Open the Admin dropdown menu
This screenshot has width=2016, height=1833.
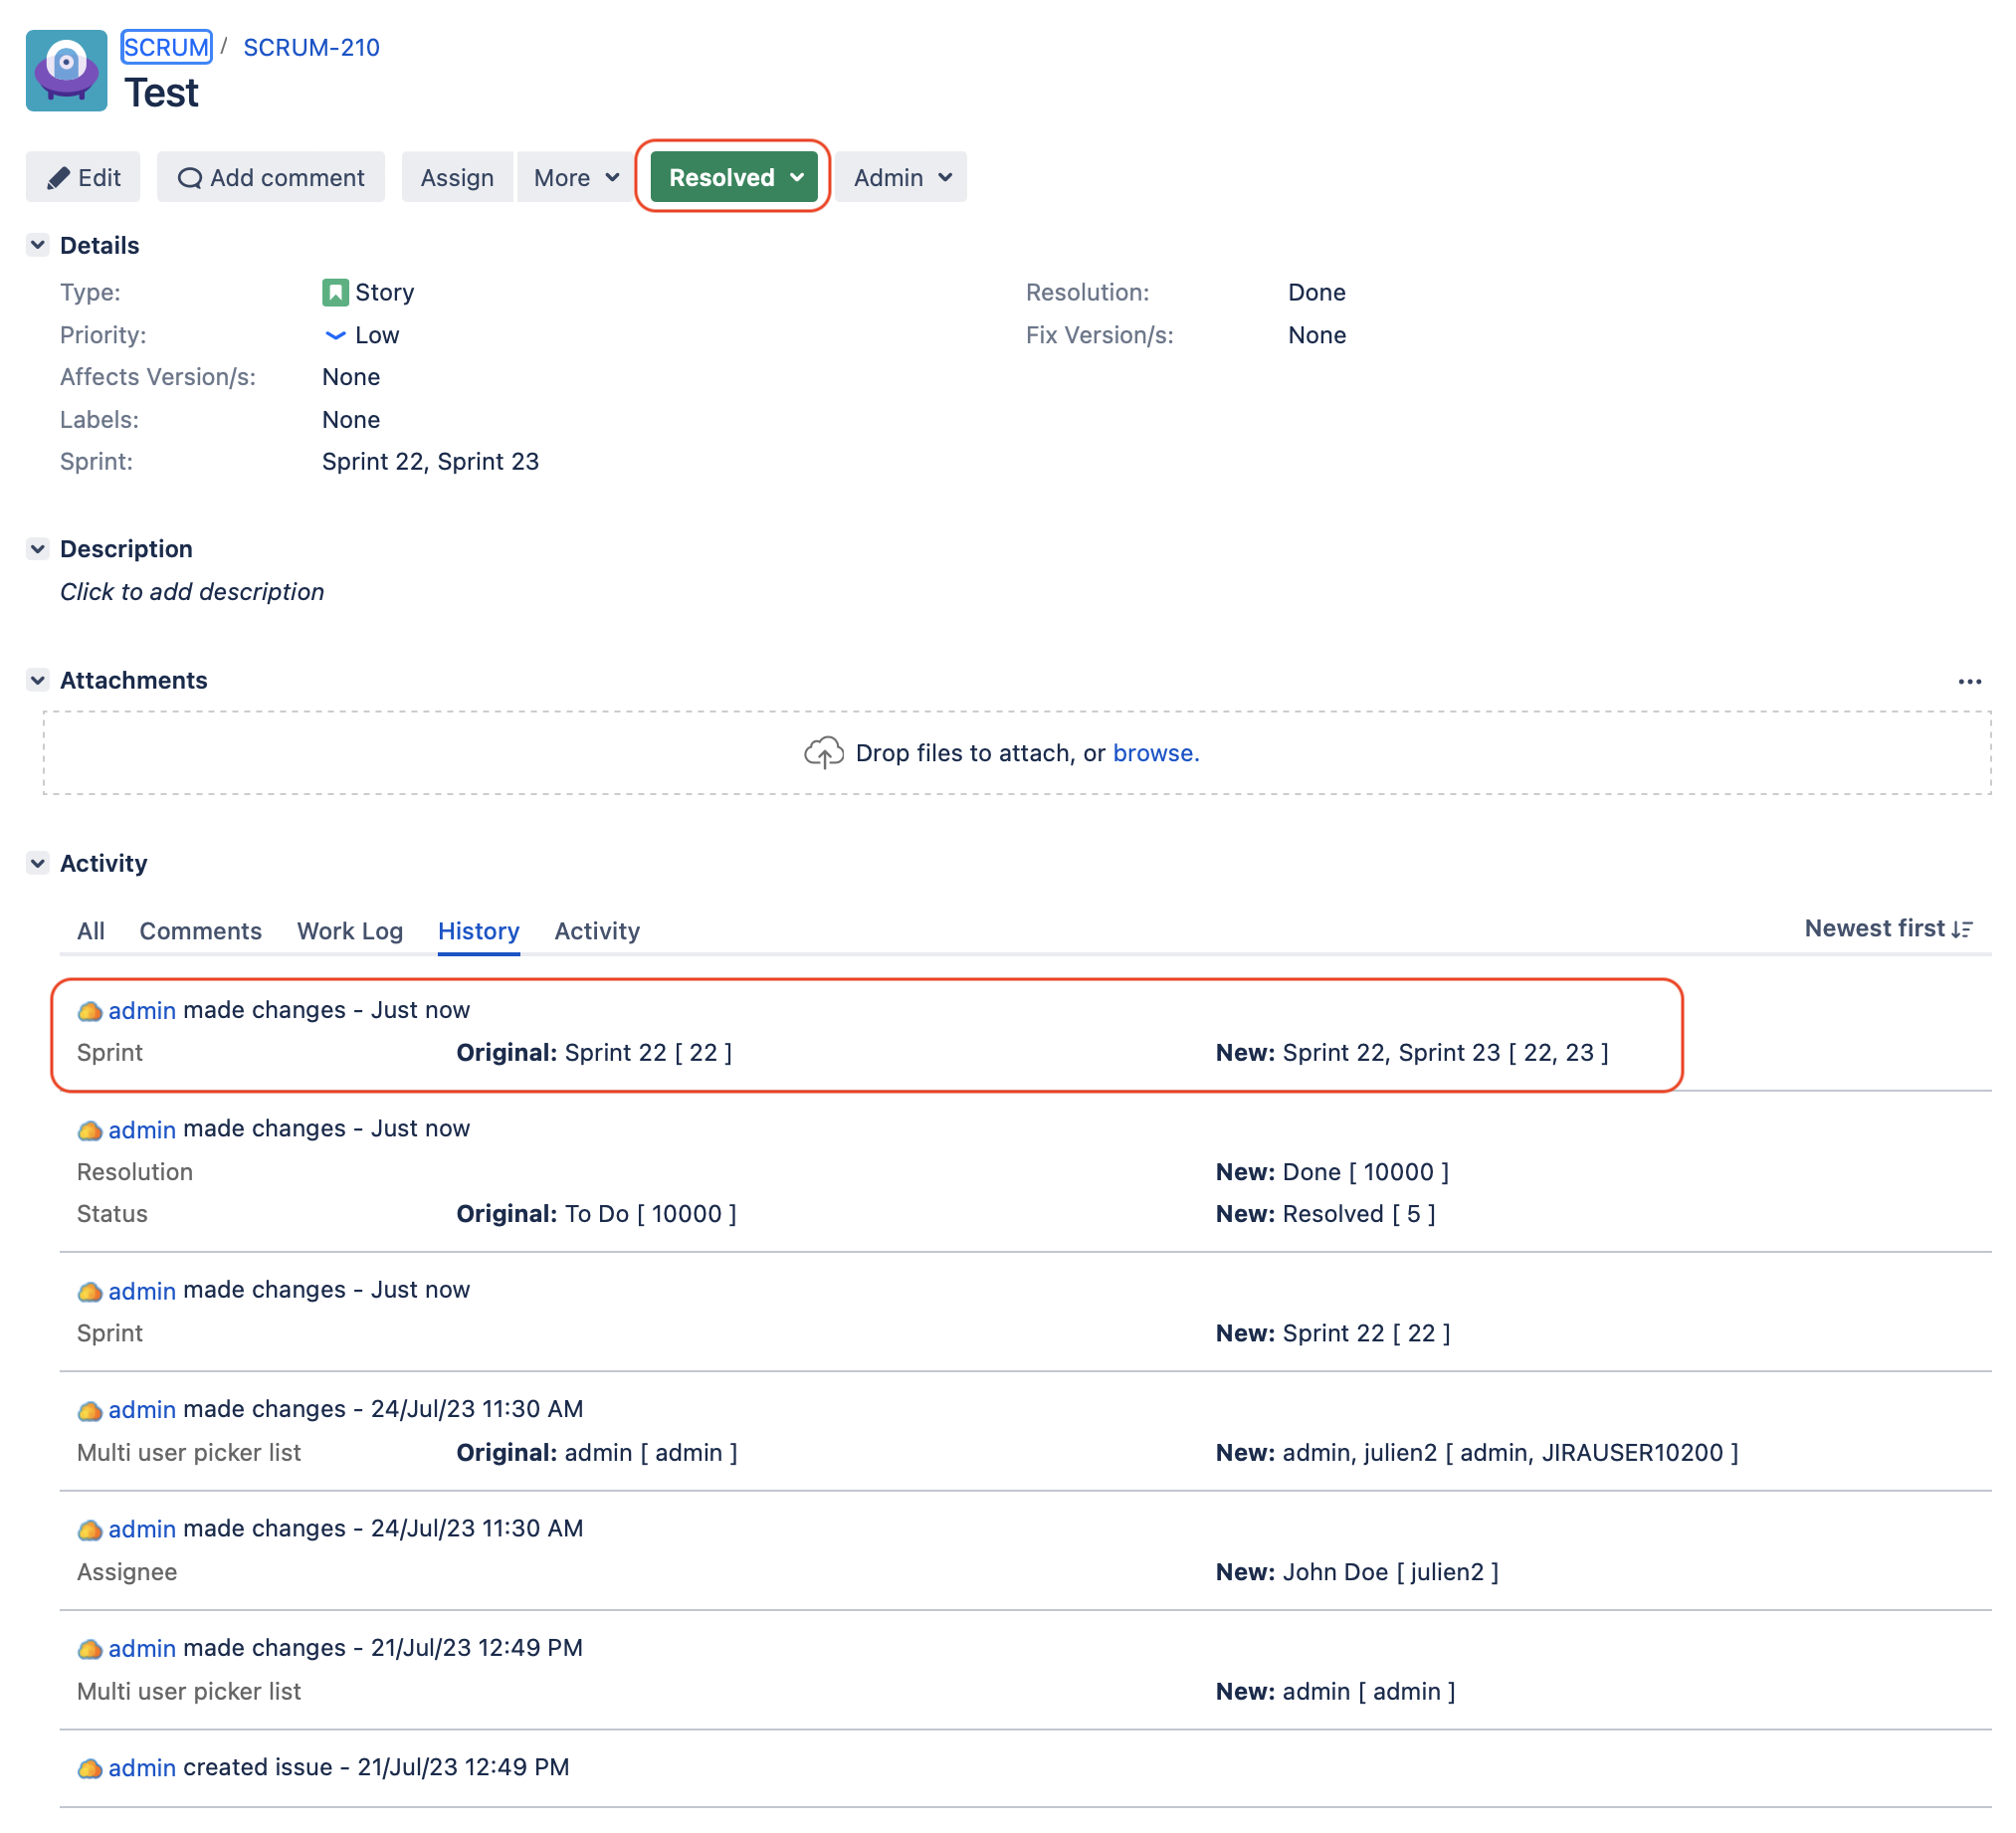pyautogui.click(x=900, y=177)
